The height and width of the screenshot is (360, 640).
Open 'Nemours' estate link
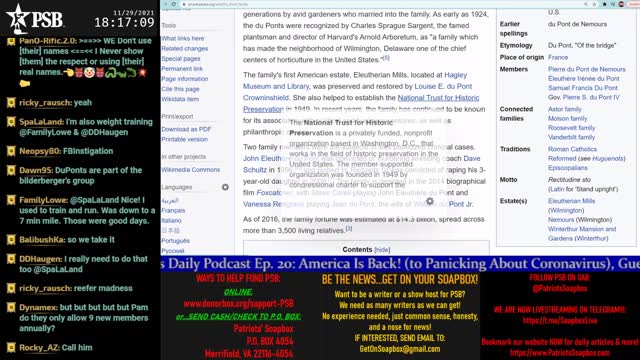coord(561,220)
